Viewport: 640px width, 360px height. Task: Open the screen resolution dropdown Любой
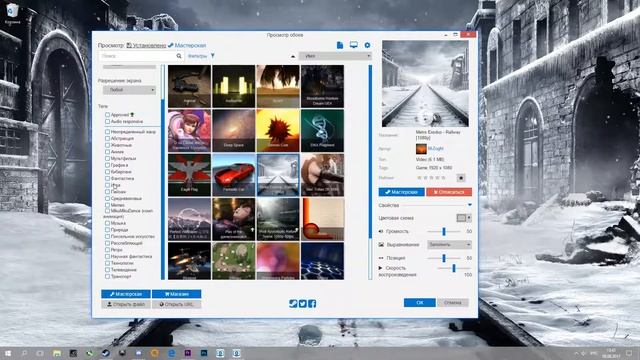coord(129,90)
